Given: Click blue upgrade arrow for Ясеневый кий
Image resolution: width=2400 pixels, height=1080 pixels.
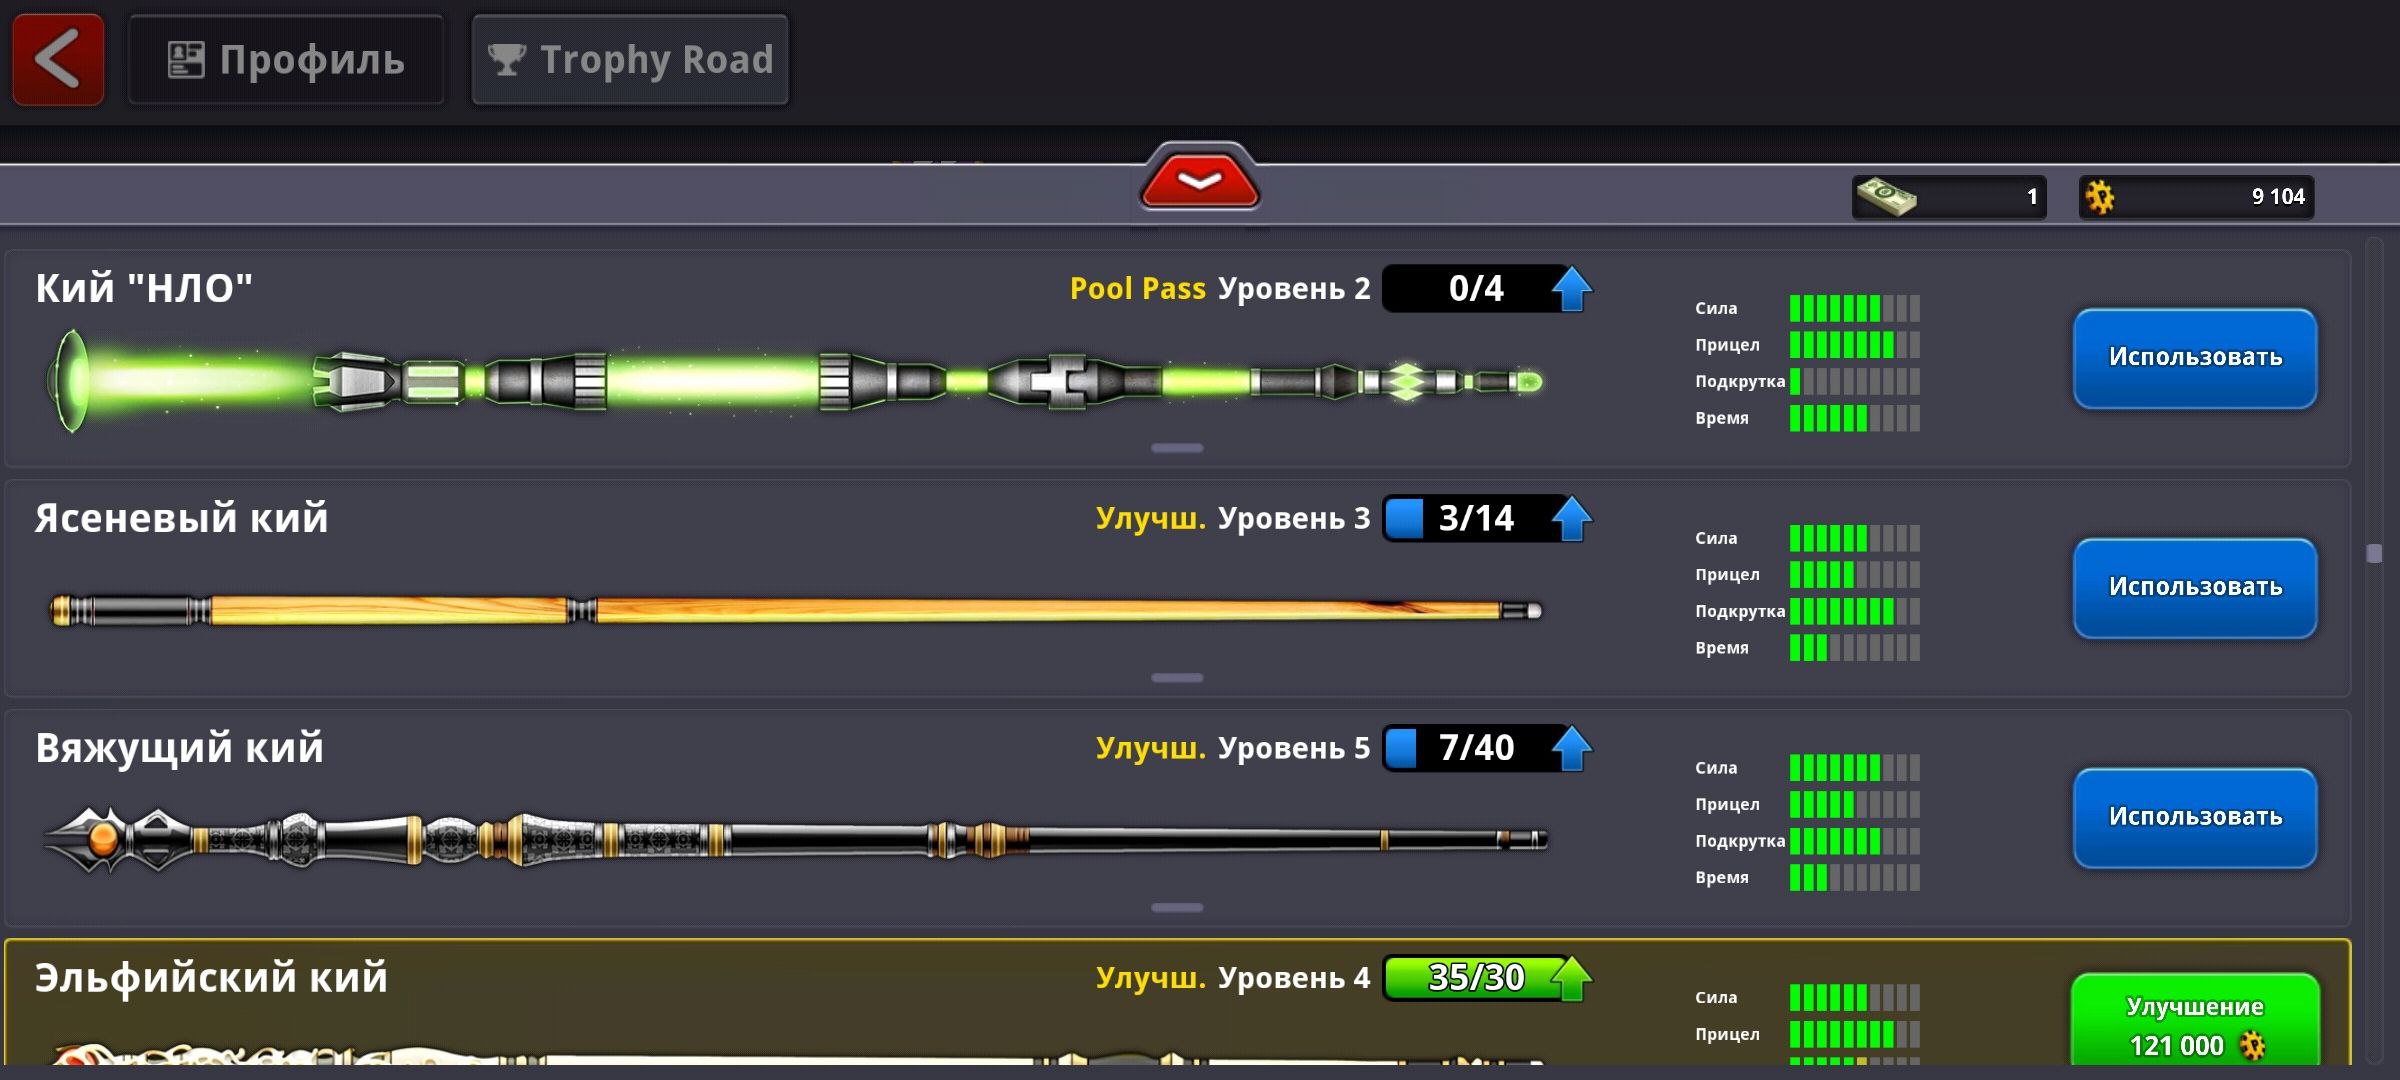Looking at the screenshot, I should [1572, 519].
